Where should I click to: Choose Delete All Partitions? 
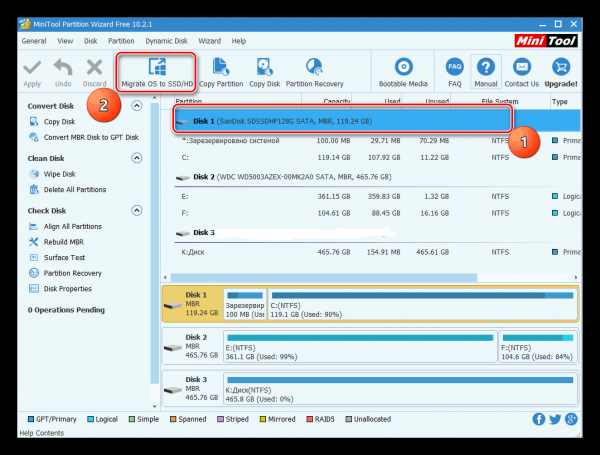(x=67, y=190)
